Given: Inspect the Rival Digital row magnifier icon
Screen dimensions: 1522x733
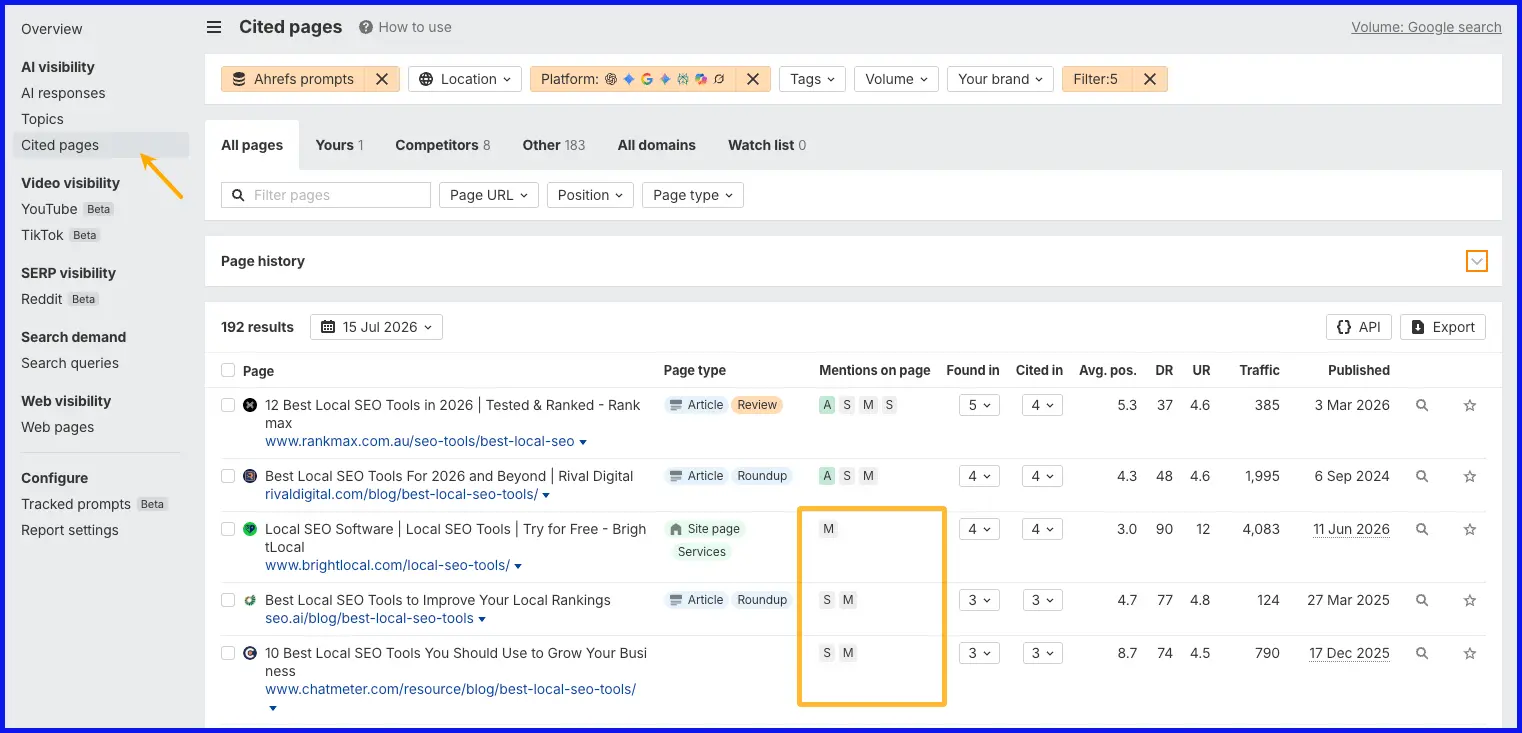Looking at the screenshot, I should (1422, 476).
